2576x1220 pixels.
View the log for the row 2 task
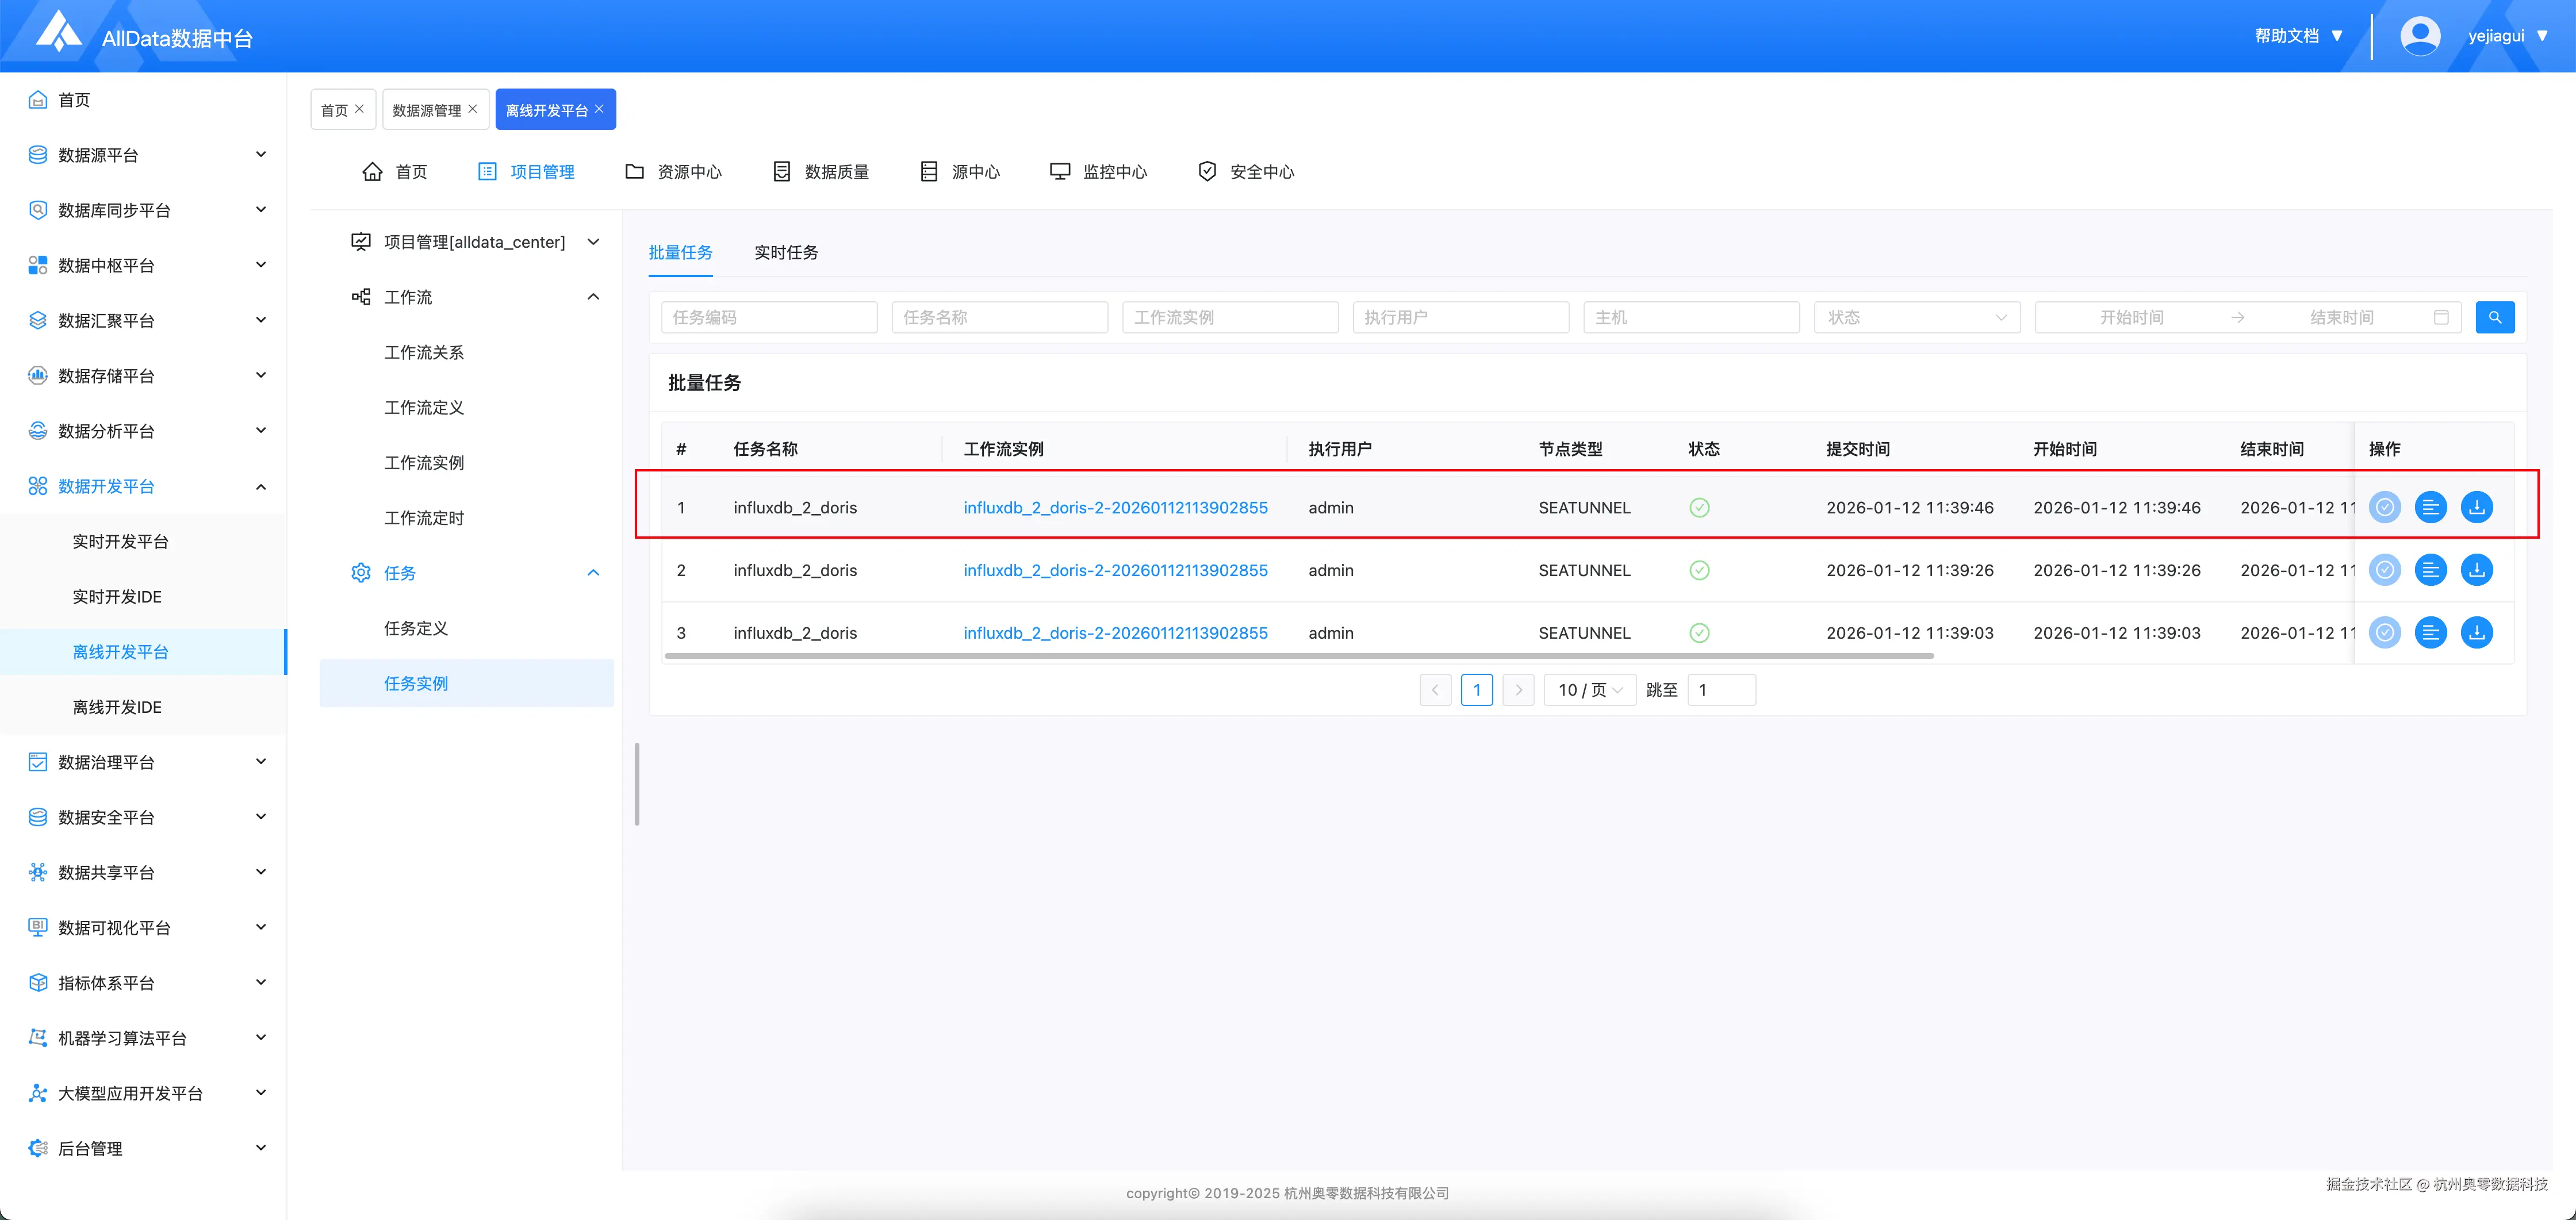point(2430,570)
